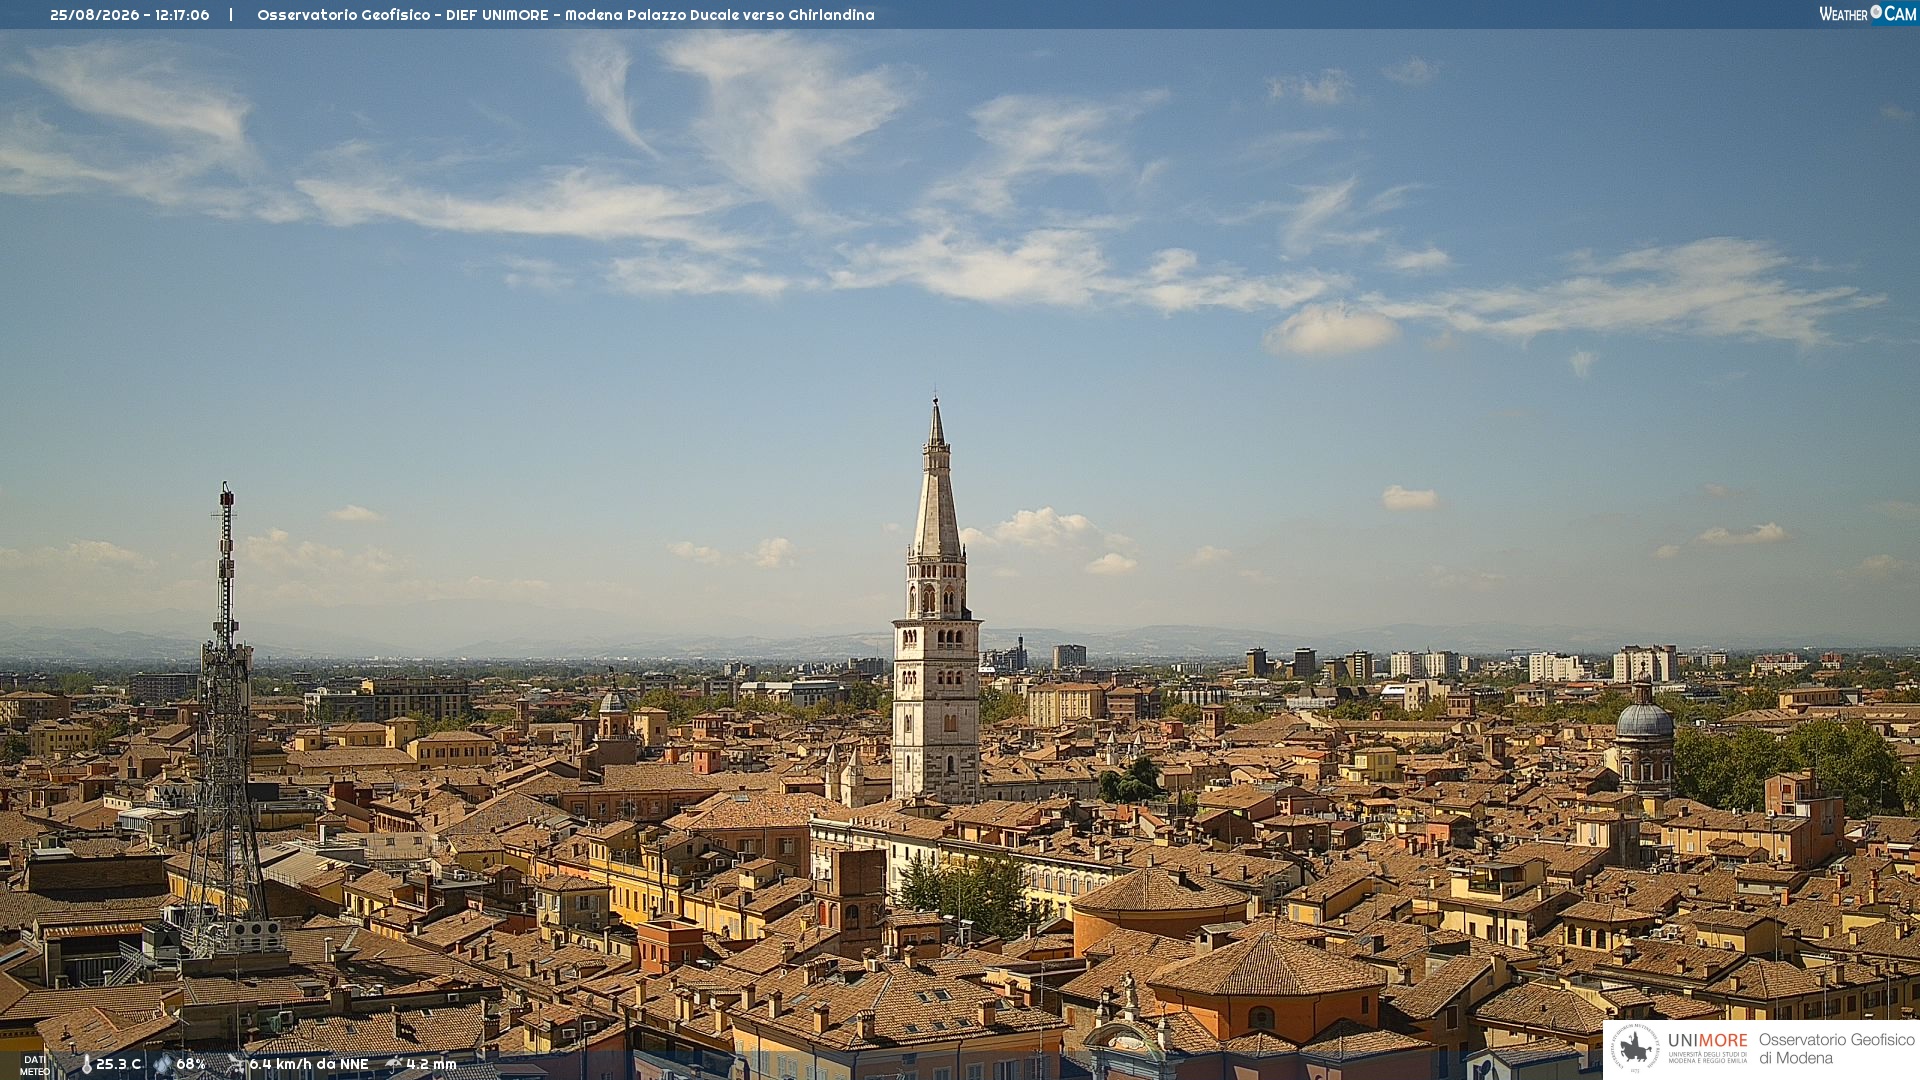Click the wind speed icon
Image resolution: width=1920 pixels, height=1080 pixels.
coord(236,1065)
